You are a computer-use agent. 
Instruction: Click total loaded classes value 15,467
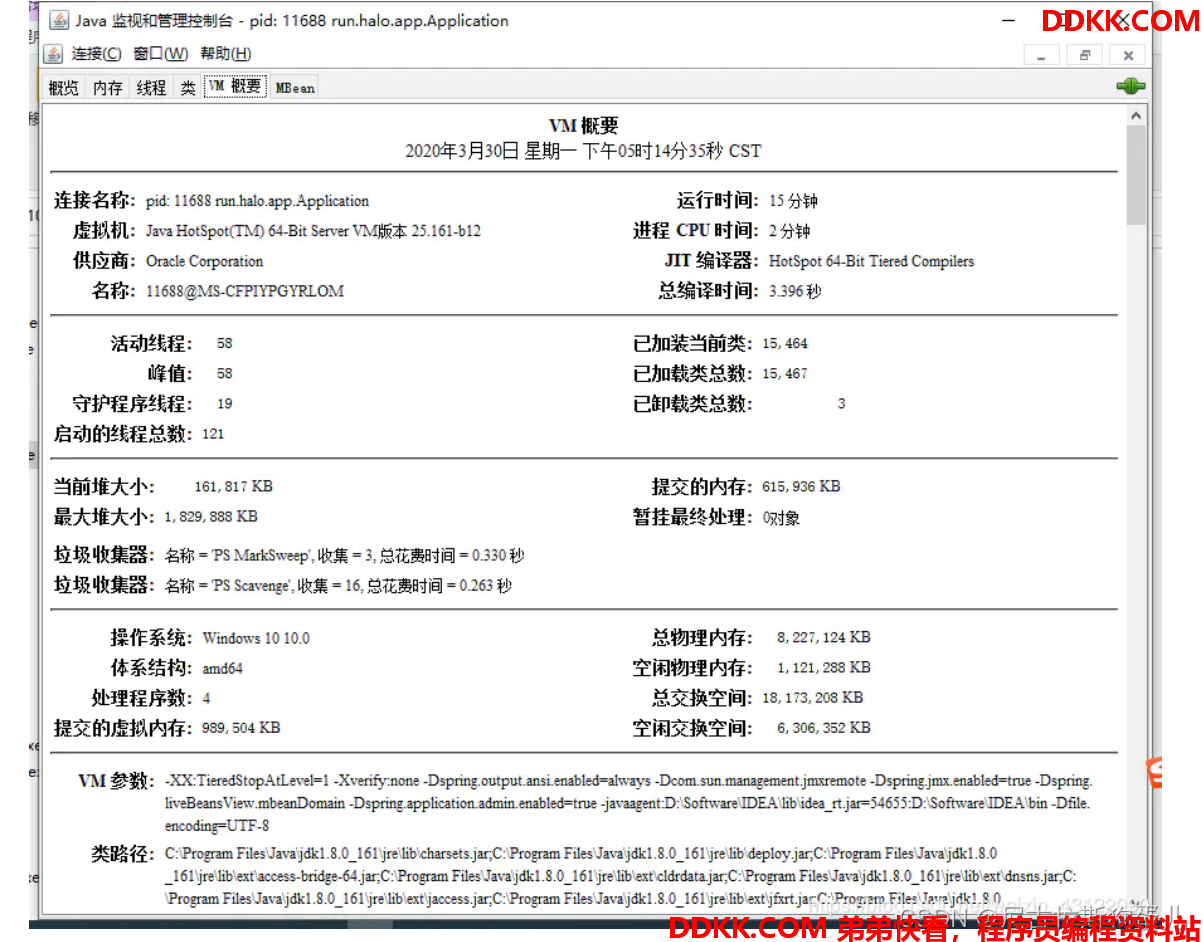785,374
